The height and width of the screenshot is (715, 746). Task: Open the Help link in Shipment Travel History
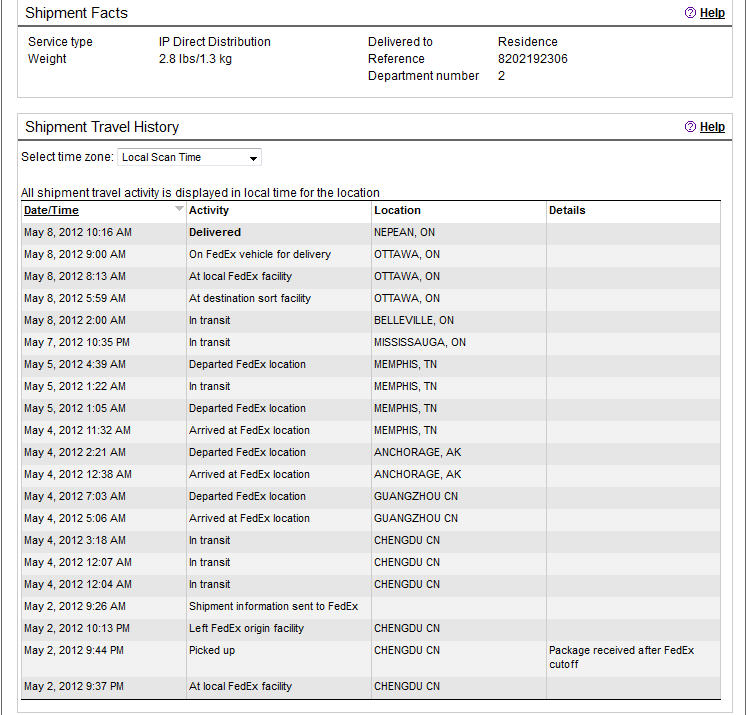712,127
